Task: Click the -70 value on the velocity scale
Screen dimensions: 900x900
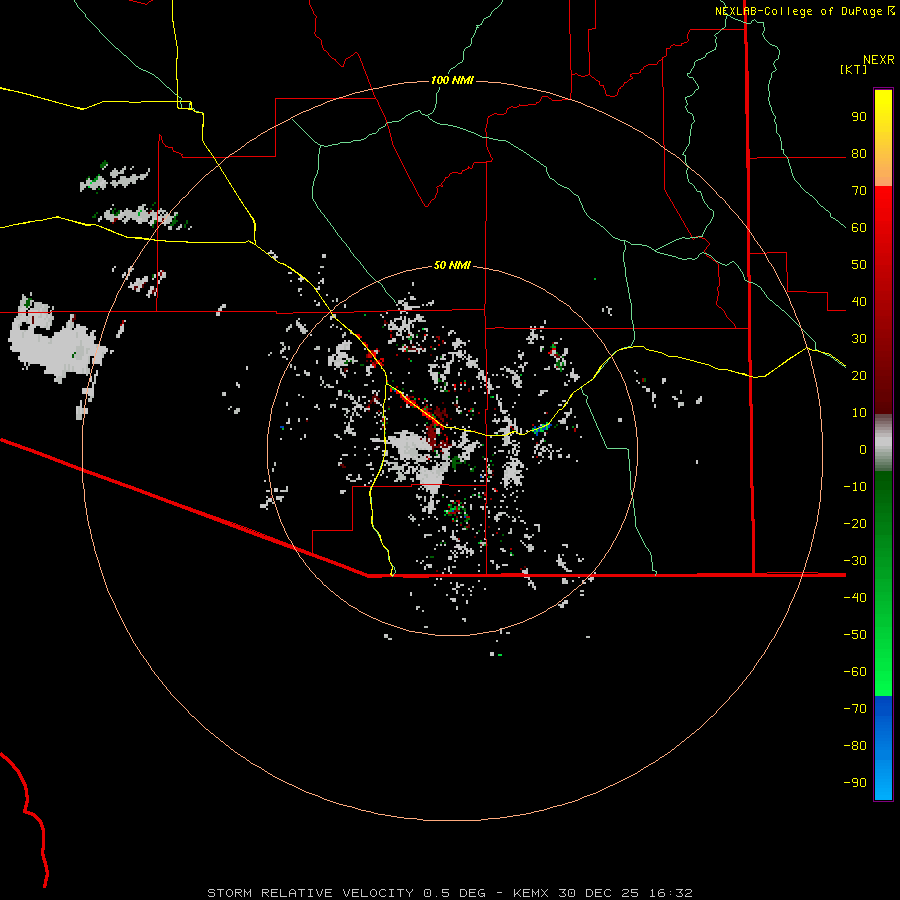Action: pos(855,708)
